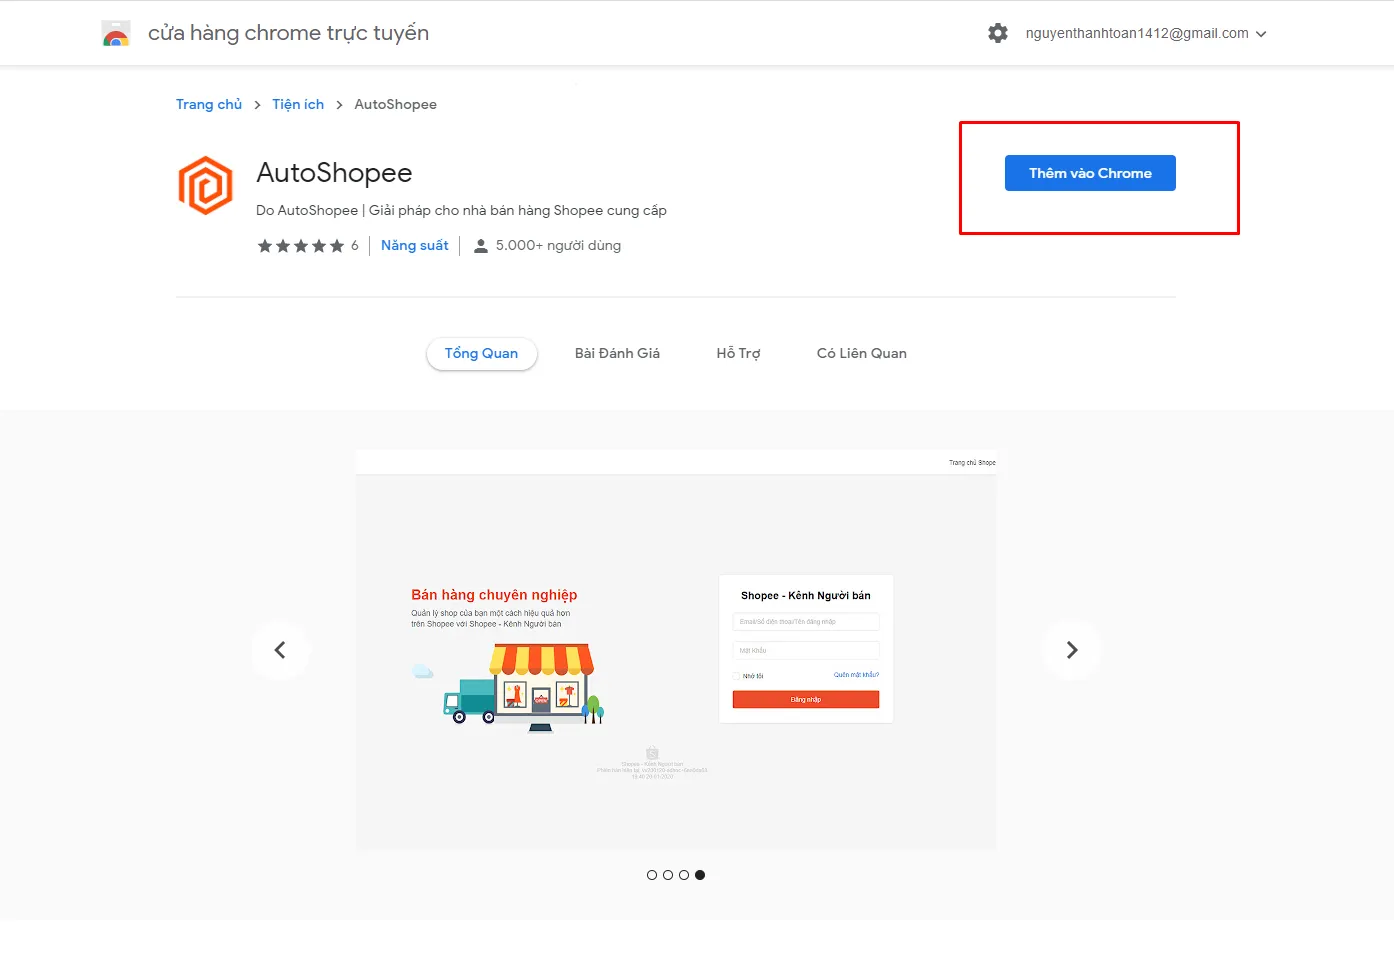Click the Chrome Web Store logo
This screenshot has height=960, width=1394.
tap(116, 34)
